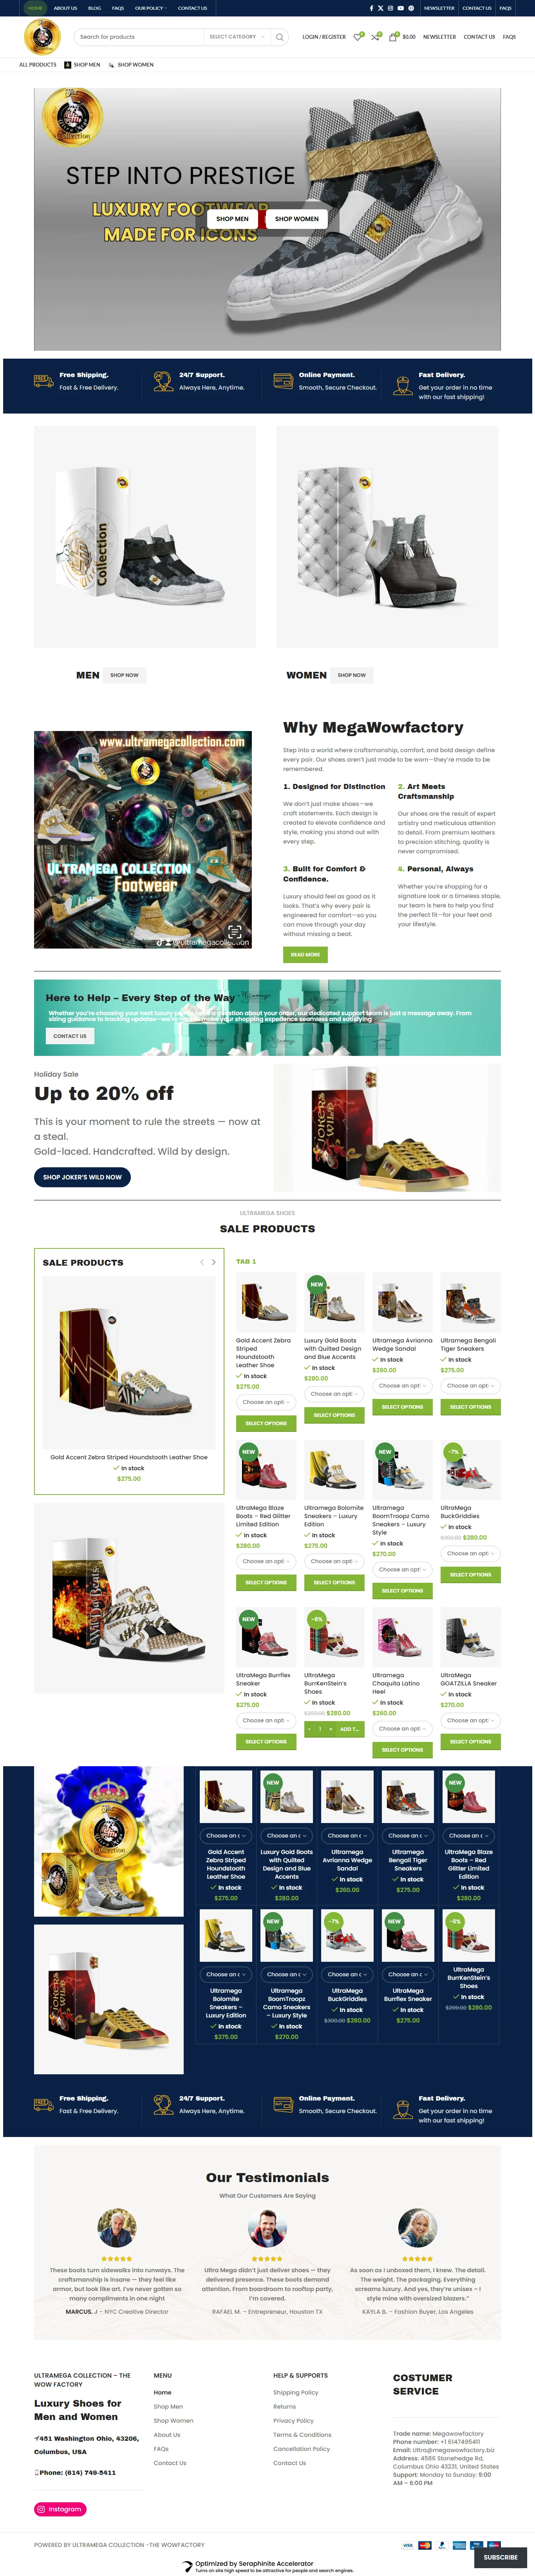
Task: Click the green Read More button
Action: (x=305, y=954)
